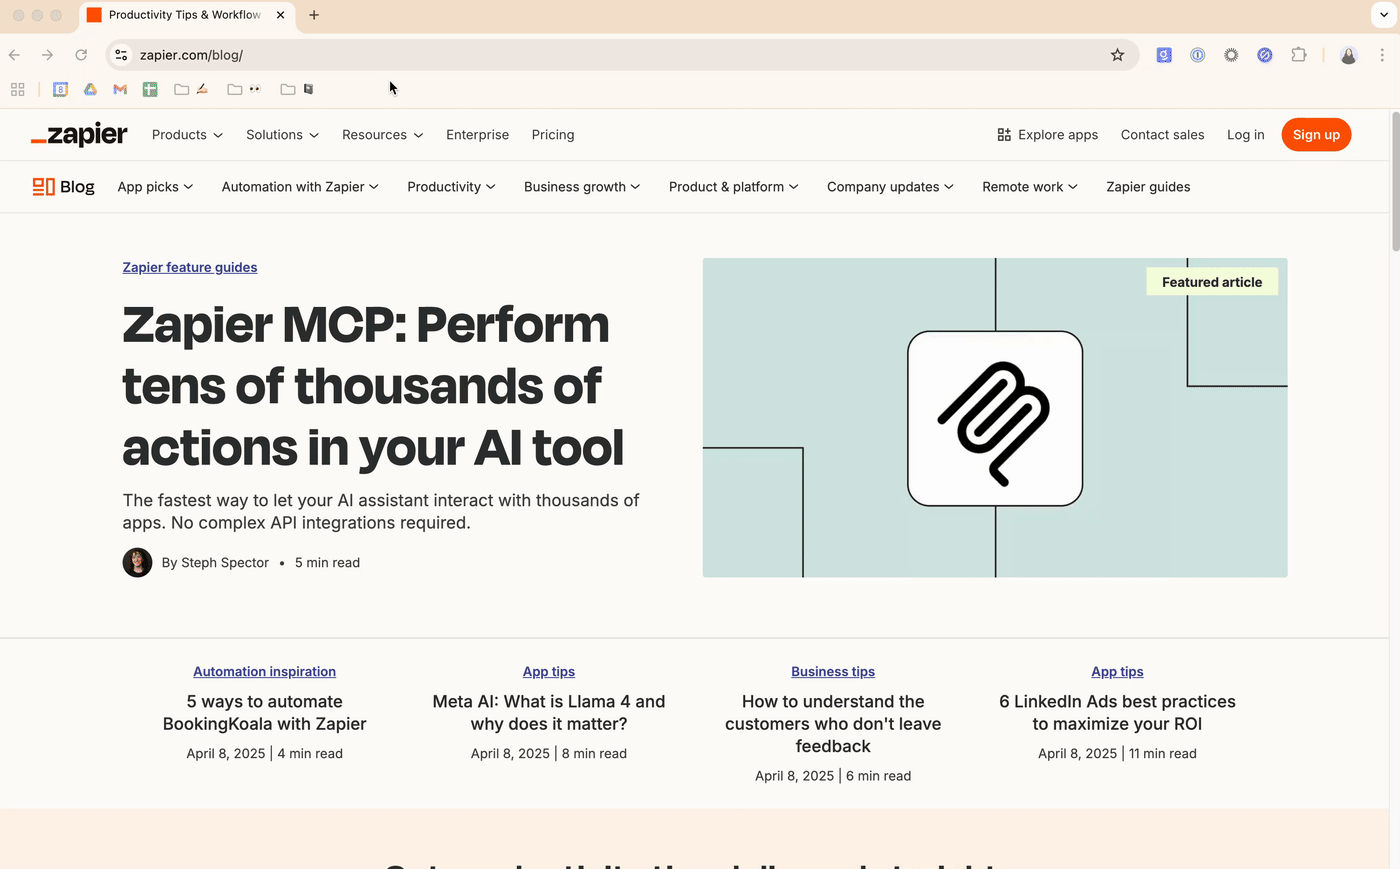Screen dimensions: 1400x869
Task: Click the featured article paperclip image
Action: click(995, 418)
